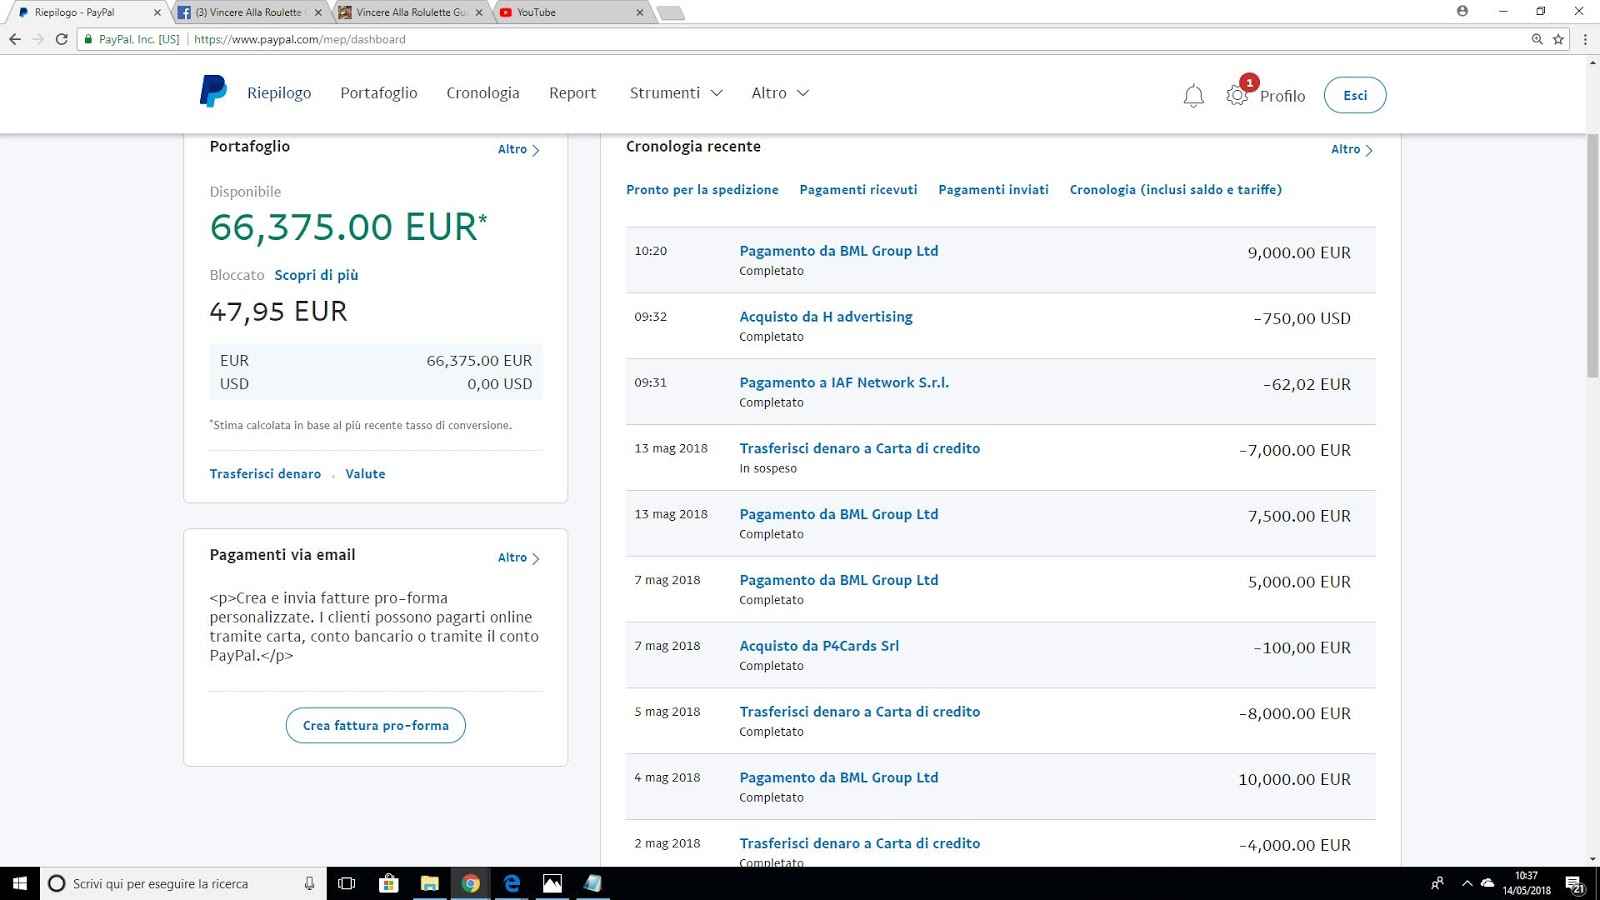Open File Explorer from taskbar
Screen dimensions: 1600x900
(x=429, y=883)
